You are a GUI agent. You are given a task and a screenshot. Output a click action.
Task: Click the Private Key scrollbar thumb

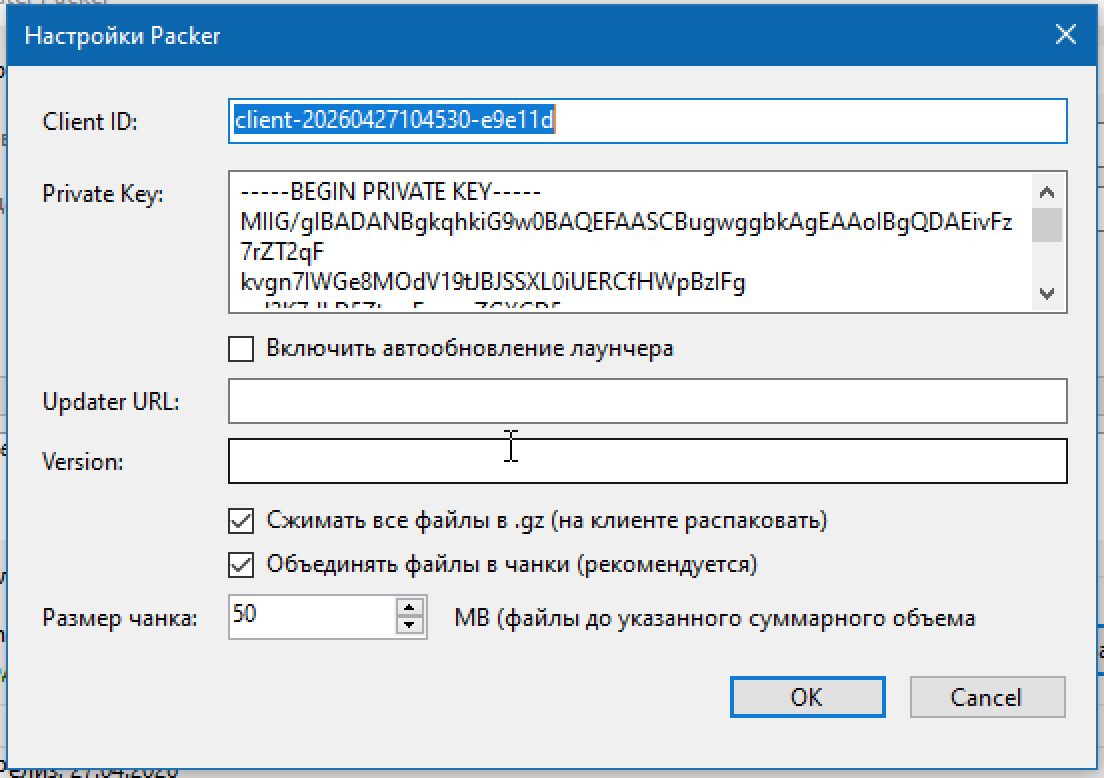click(1047, 225)
